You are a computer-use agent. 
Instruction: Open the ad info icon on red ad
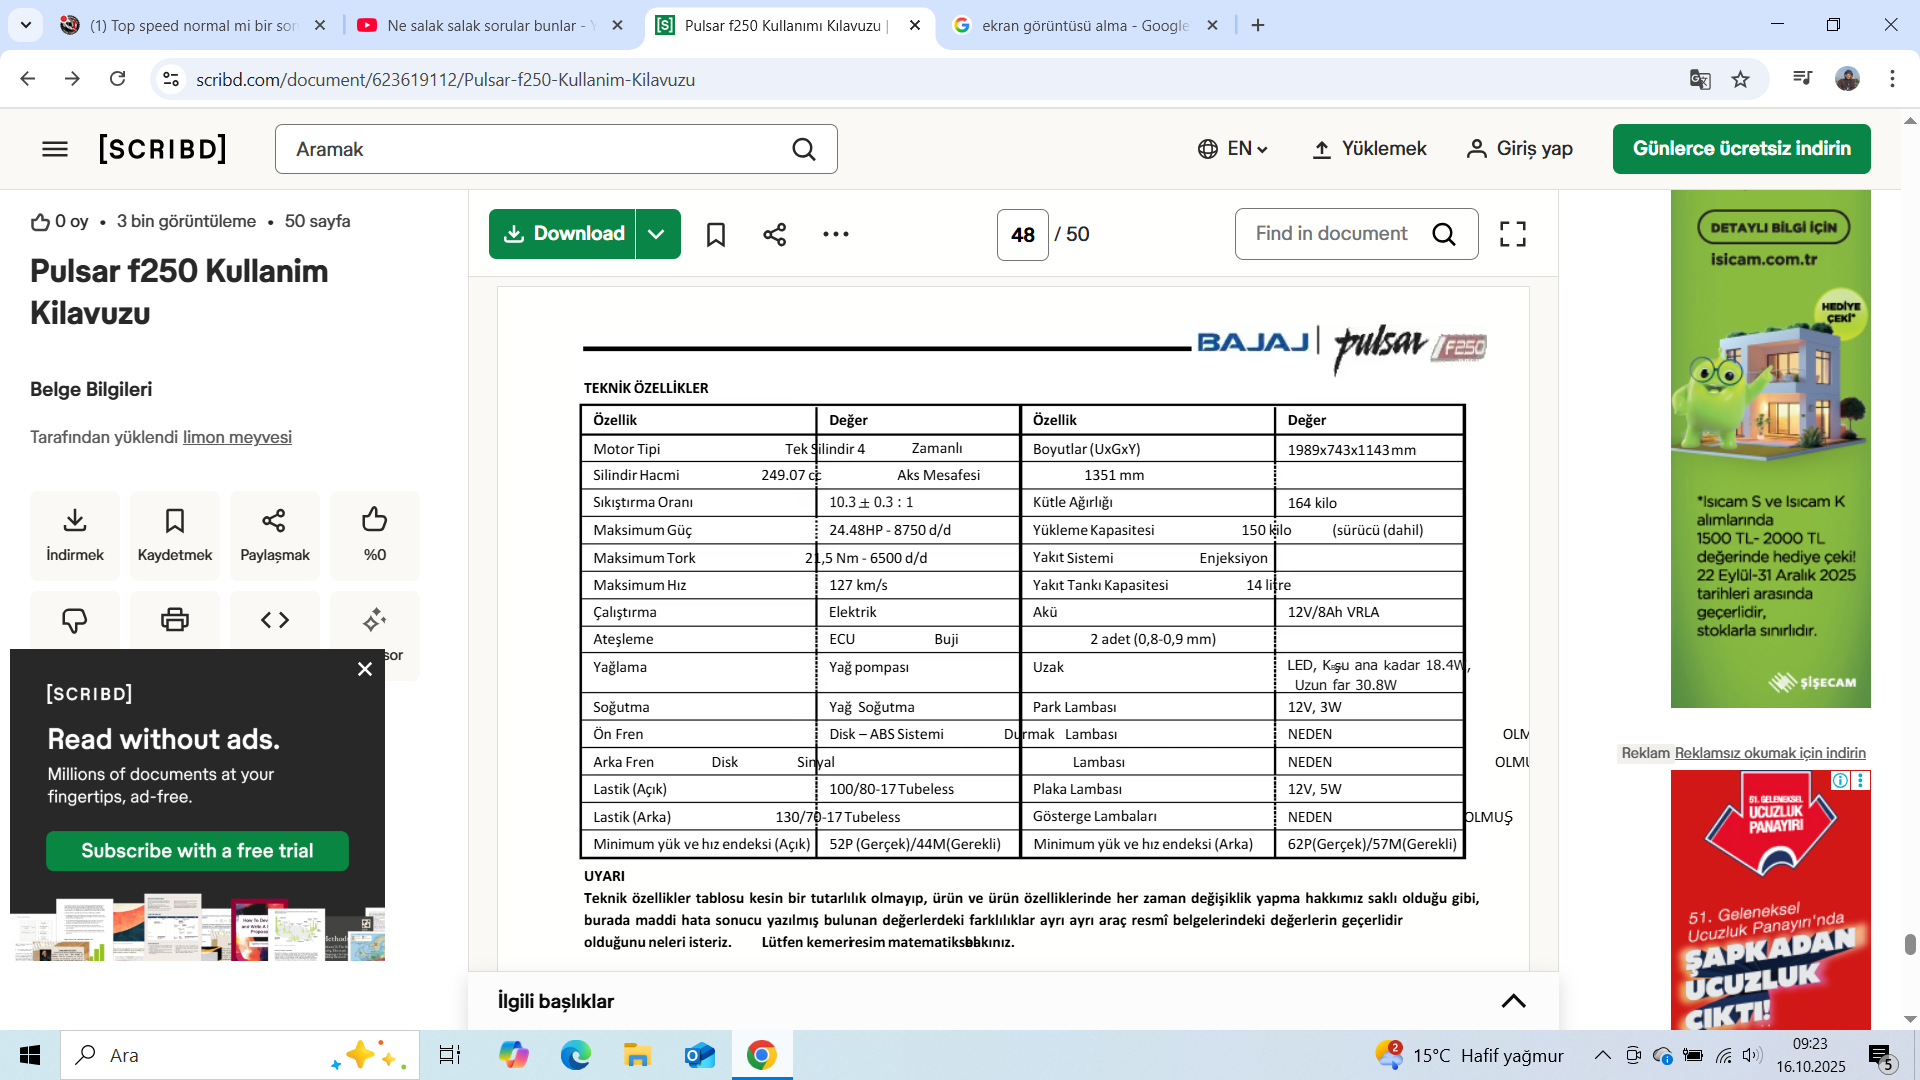pos(1840,780)
